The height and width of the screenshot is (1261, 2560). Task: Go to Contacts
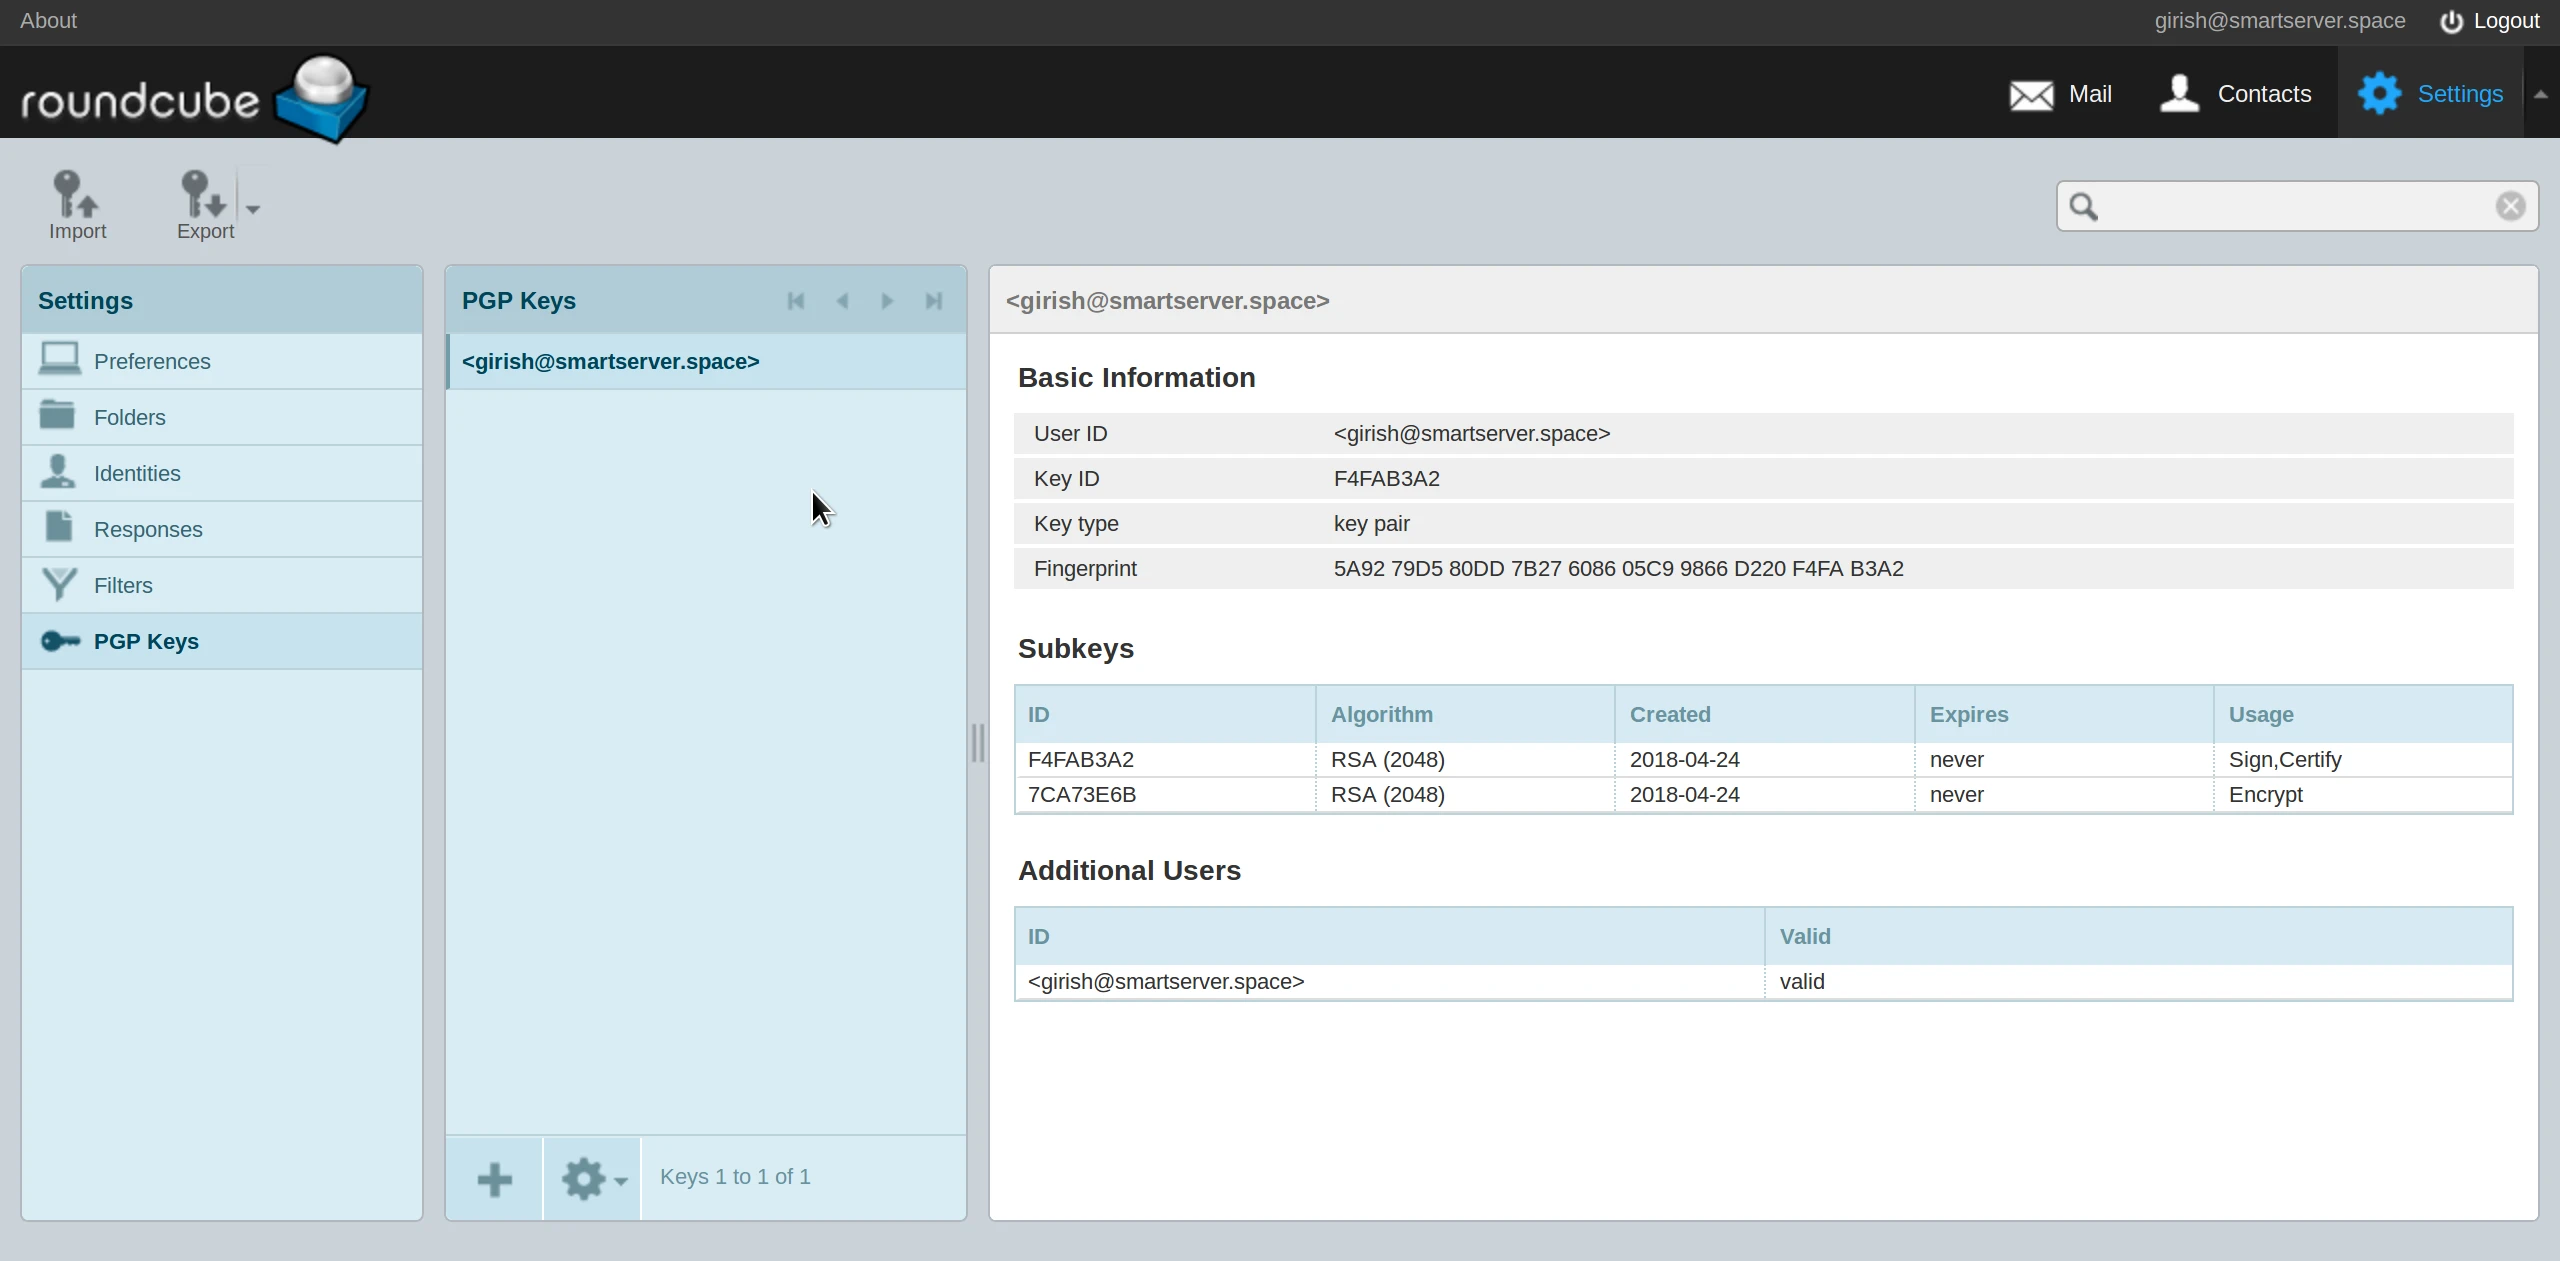coord(2235,94)
